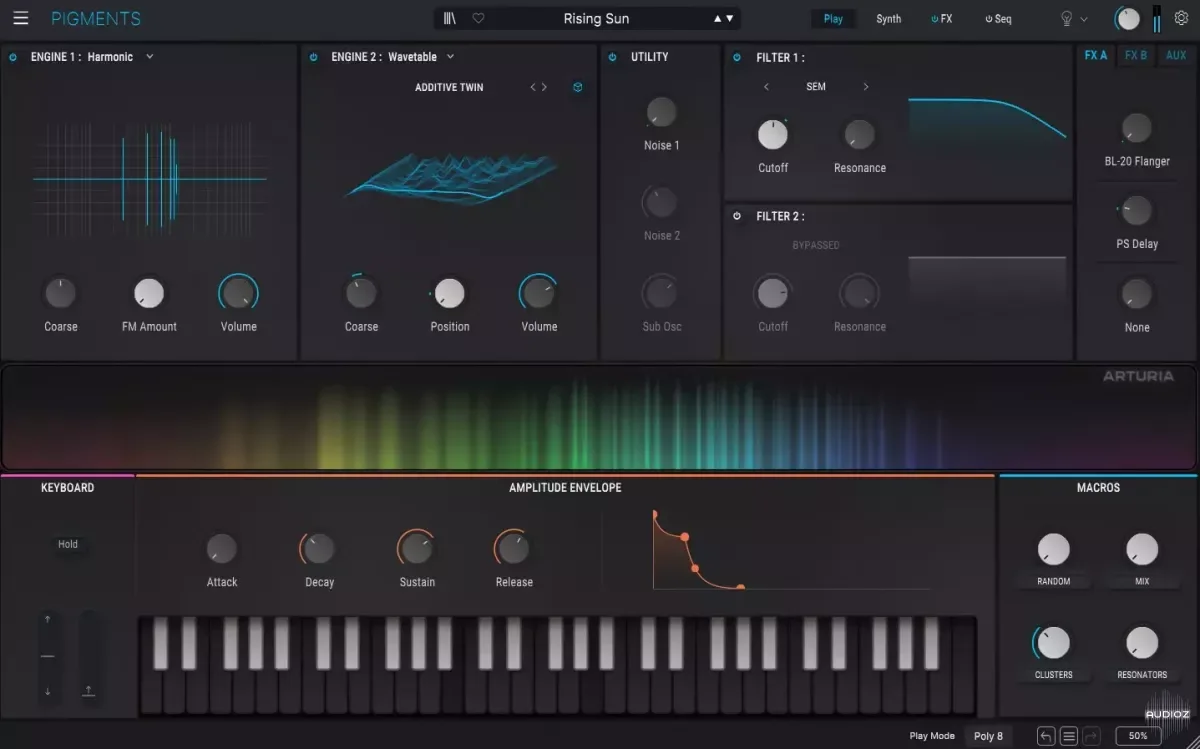
Task: Go to previous preset with up arrow
Action: [717, 18]
